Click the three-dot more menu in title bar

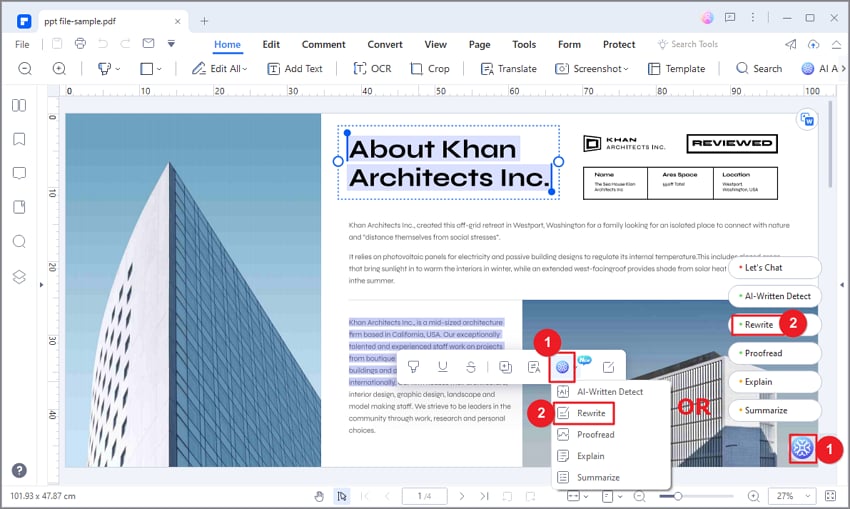pyautogui.click(x=752, y=18)
